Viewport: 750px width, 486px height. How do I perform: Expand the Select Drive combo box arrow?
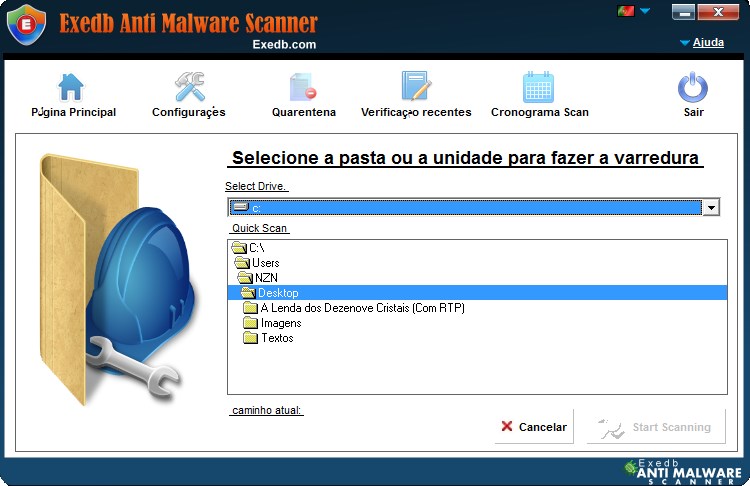click(711, 208)
